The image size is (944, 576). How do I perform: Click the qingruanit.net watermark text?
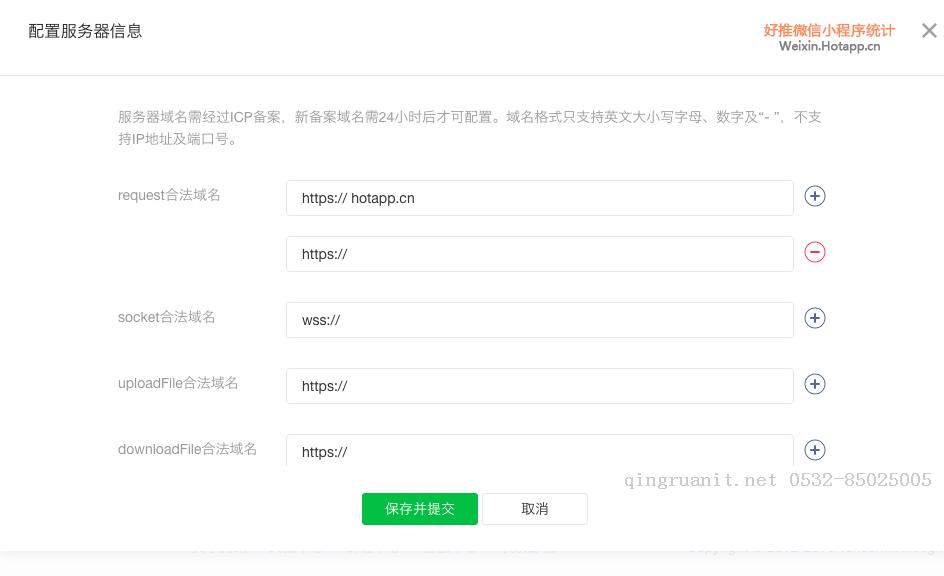[700, 480]
